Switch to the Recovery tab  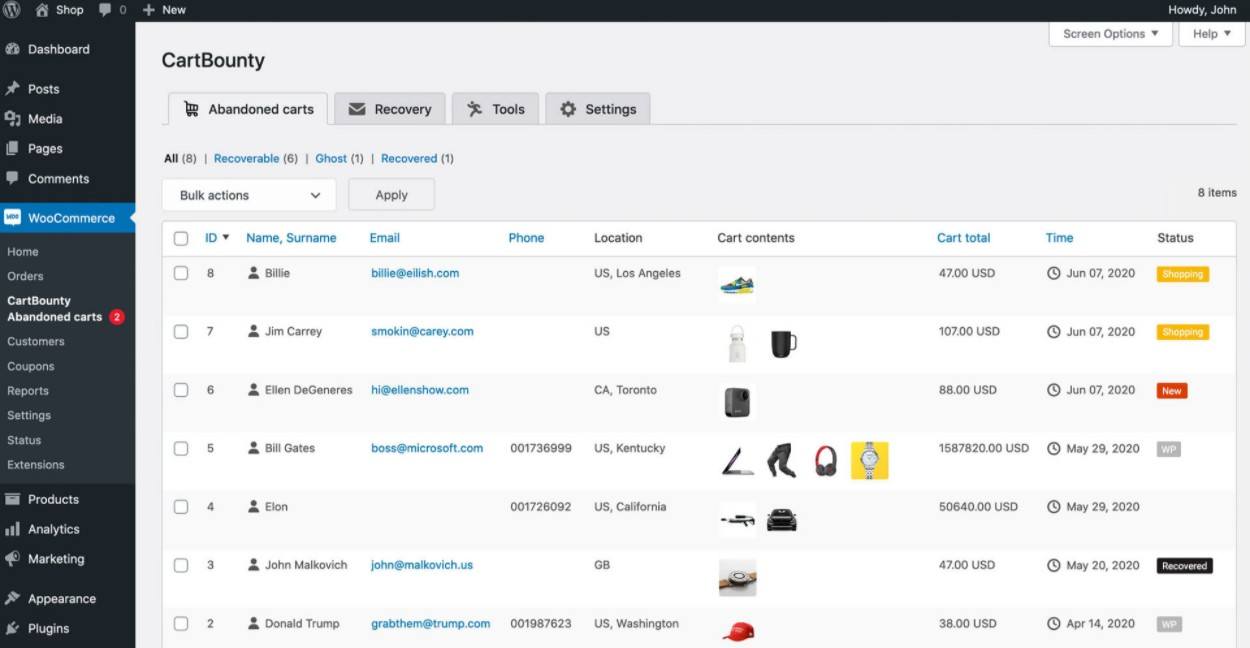(389, 109)
